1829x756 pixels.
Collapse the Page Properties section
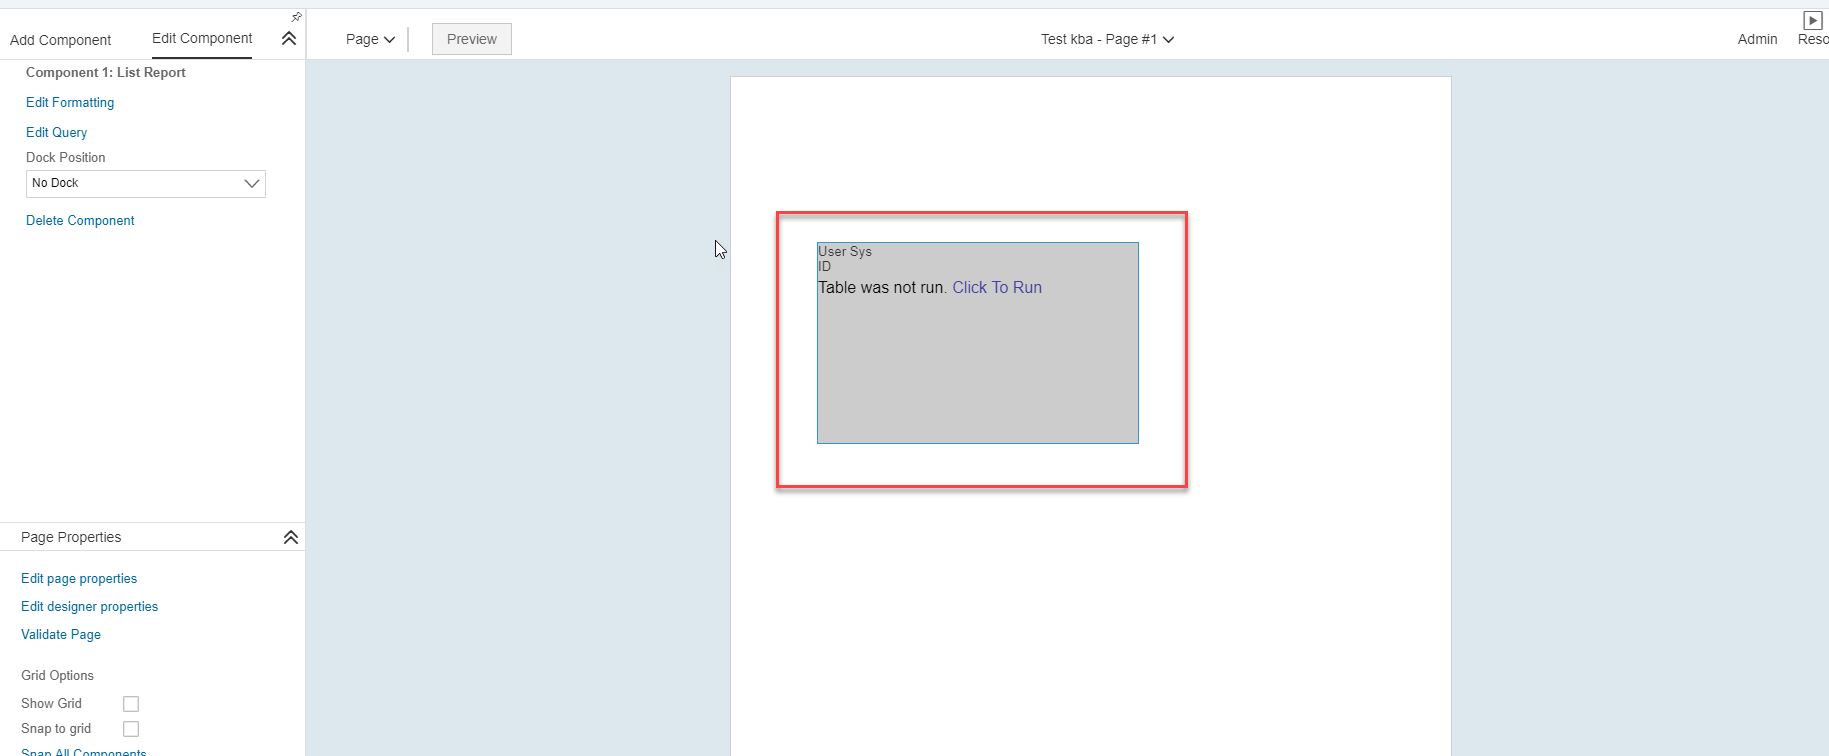pyautogui.click(x=291, y=537)
